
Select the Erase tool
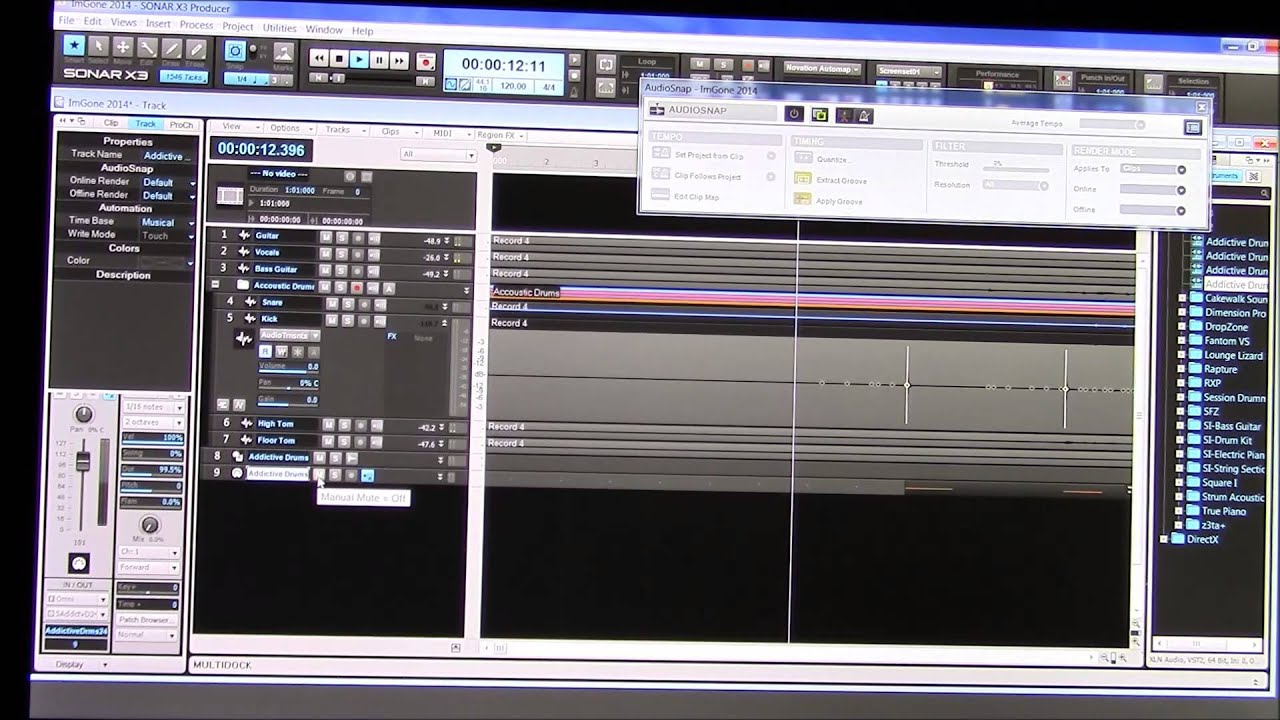pyautogui.click(x=196, y=48)
